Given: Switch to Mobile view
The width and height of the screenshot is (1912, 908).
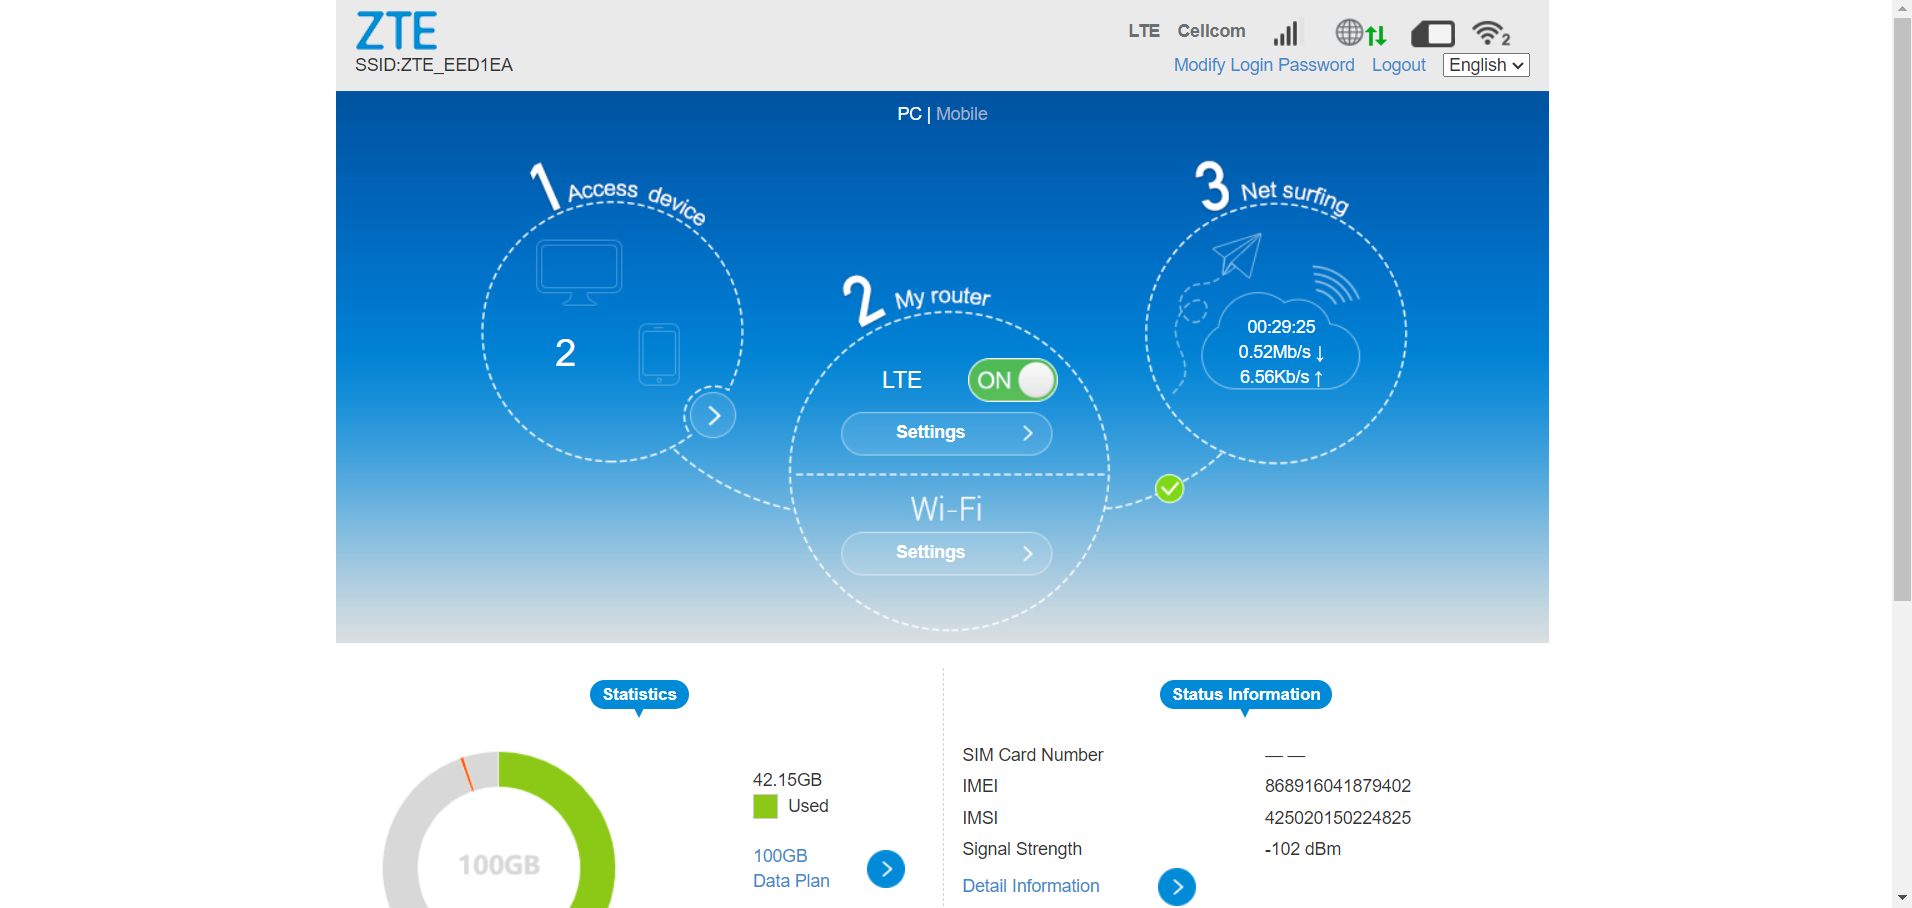Looking at the screenshot, I should point(962,114).
